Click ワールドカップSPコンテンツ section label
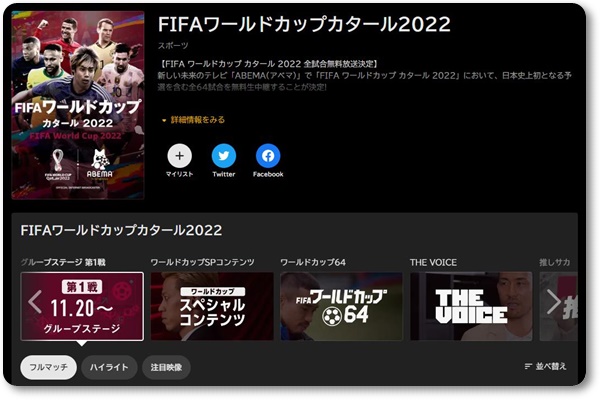 tap(202, 262)
